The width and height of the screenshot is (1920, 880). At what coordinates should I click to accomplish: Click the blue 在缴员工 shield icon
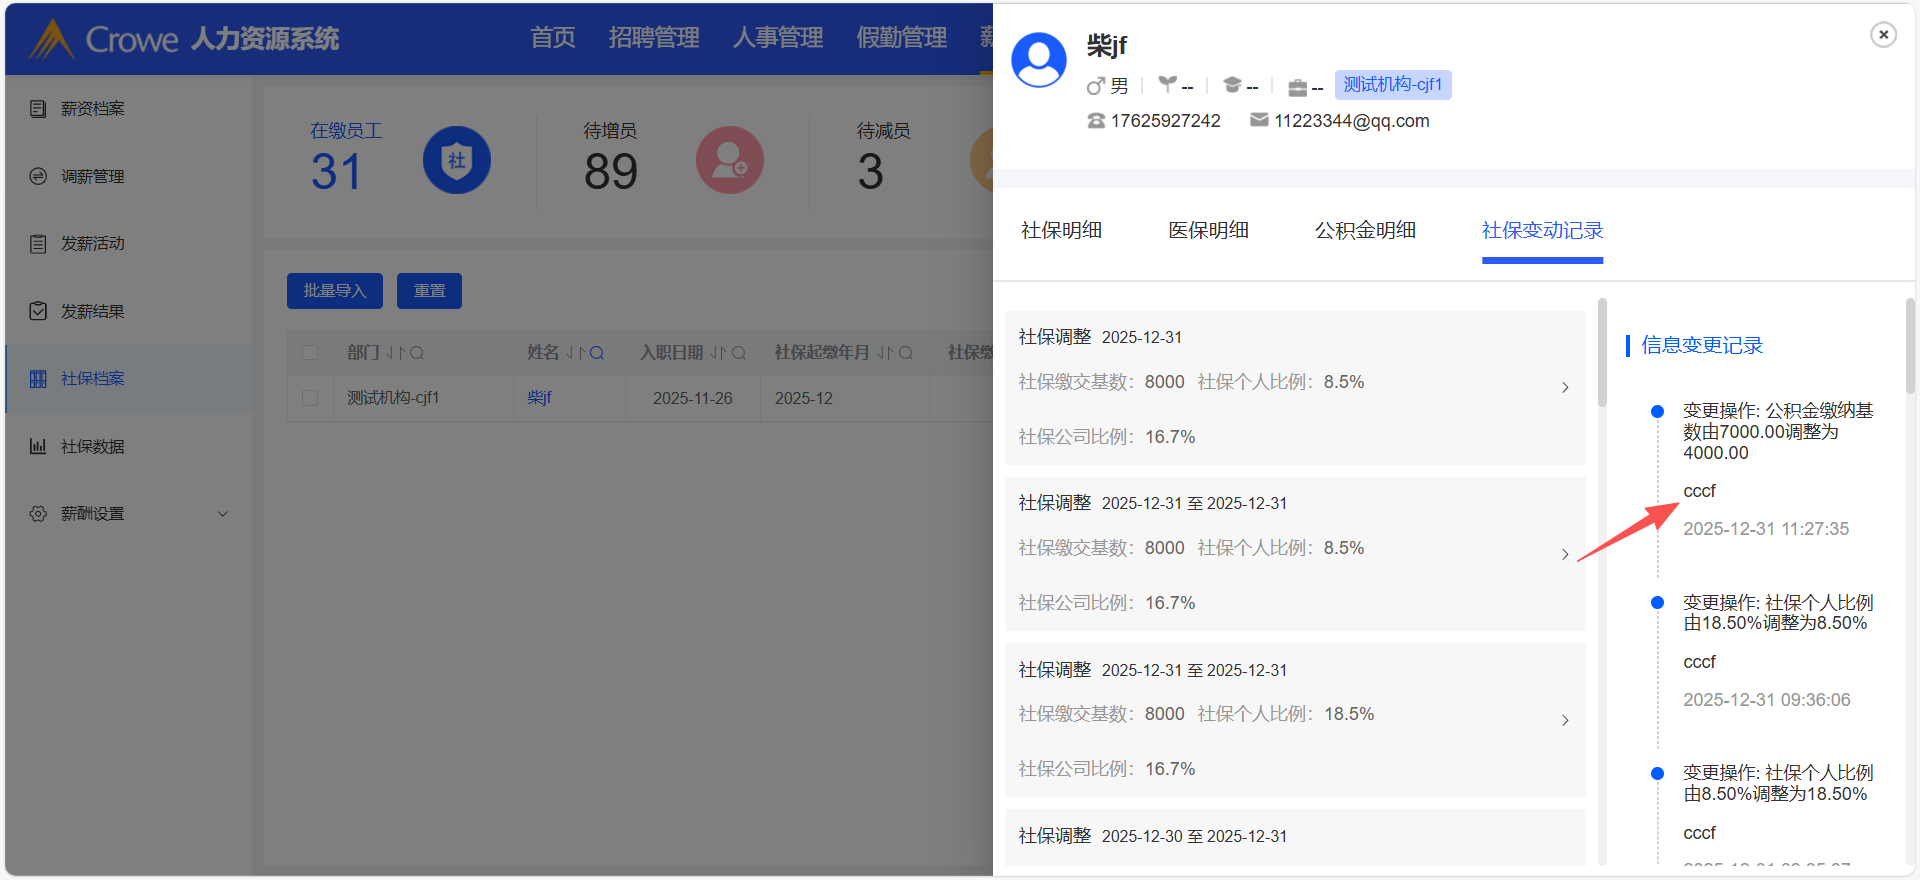pyautogui.click(x=456, y=160)
